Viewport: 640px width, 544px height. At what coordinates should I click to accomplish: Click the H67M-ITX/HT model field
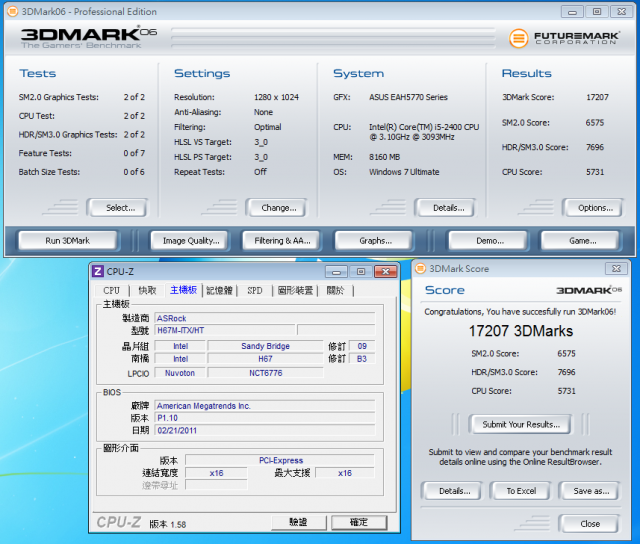[x=225, y=330]
